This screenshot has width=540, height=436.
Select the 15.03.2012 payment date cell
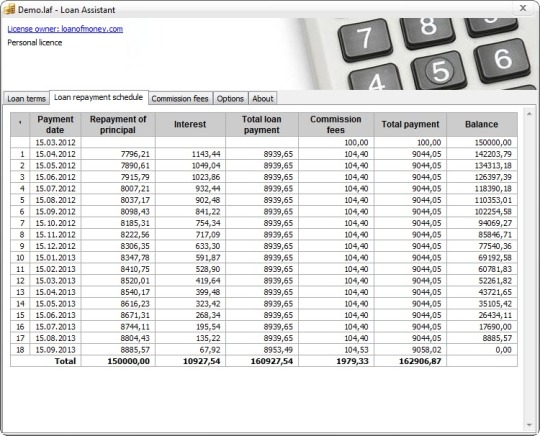click(55, 143)
